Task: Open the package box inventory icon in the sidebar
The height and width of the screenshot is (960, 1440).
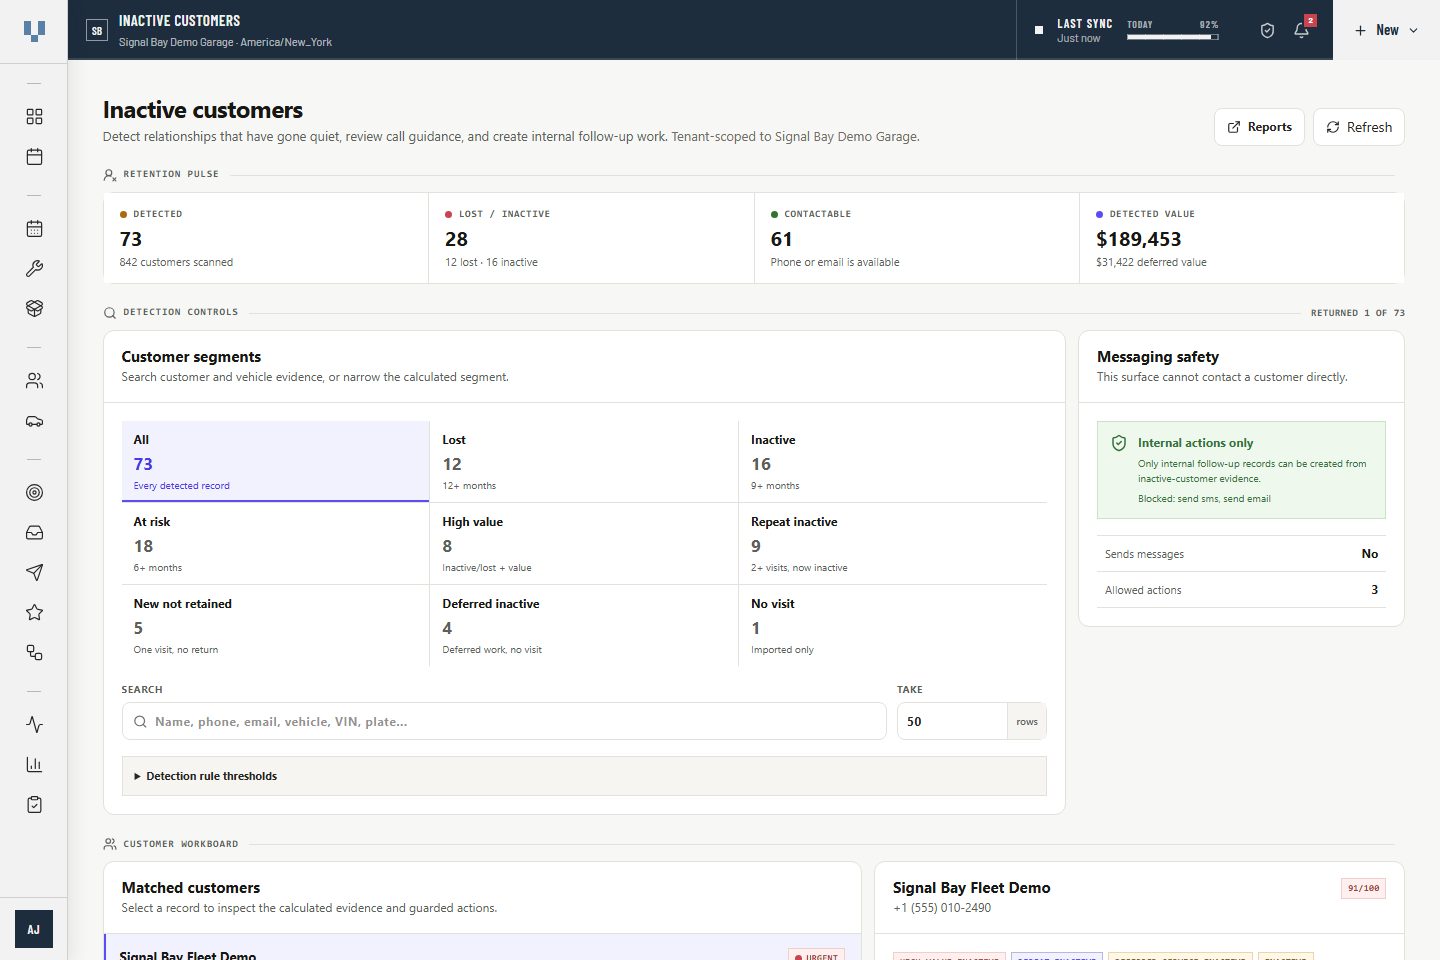Action: (x=34, y=309)
